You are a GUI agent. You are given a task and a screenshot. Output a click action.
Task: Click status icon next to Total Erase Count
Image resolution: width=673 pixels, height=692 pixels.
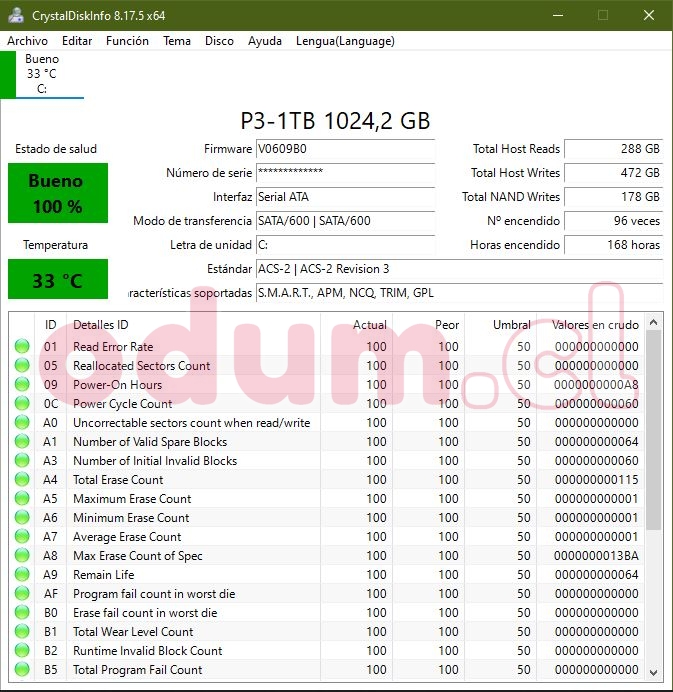pos(22,480)
